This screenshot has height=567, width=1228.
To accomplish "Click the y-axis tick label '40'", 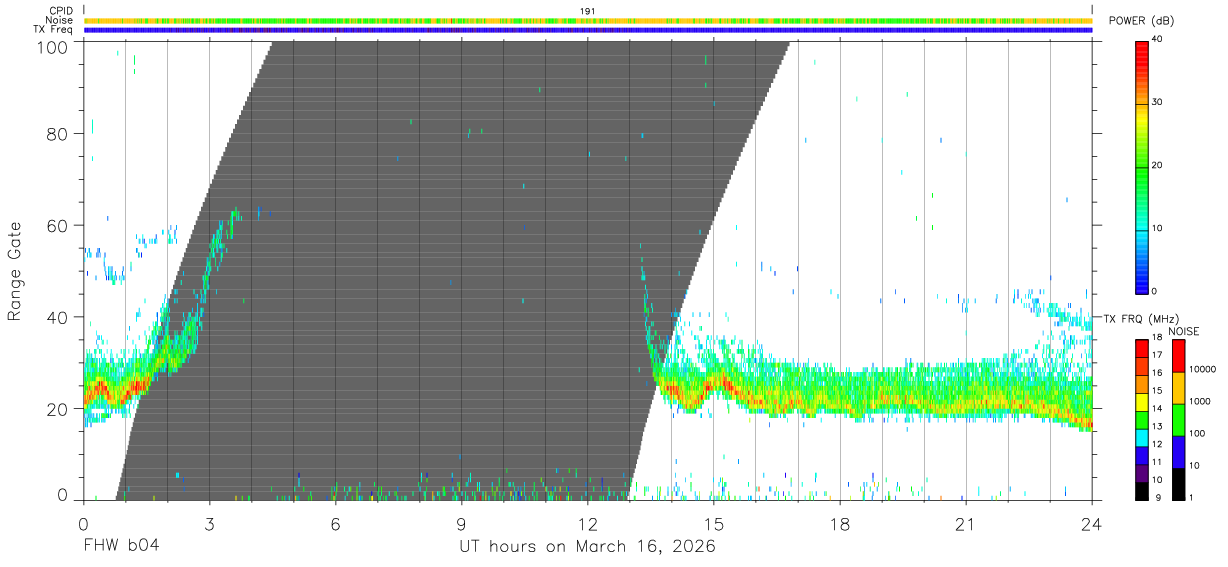I will pyautogui.click(x=59, y=317).
